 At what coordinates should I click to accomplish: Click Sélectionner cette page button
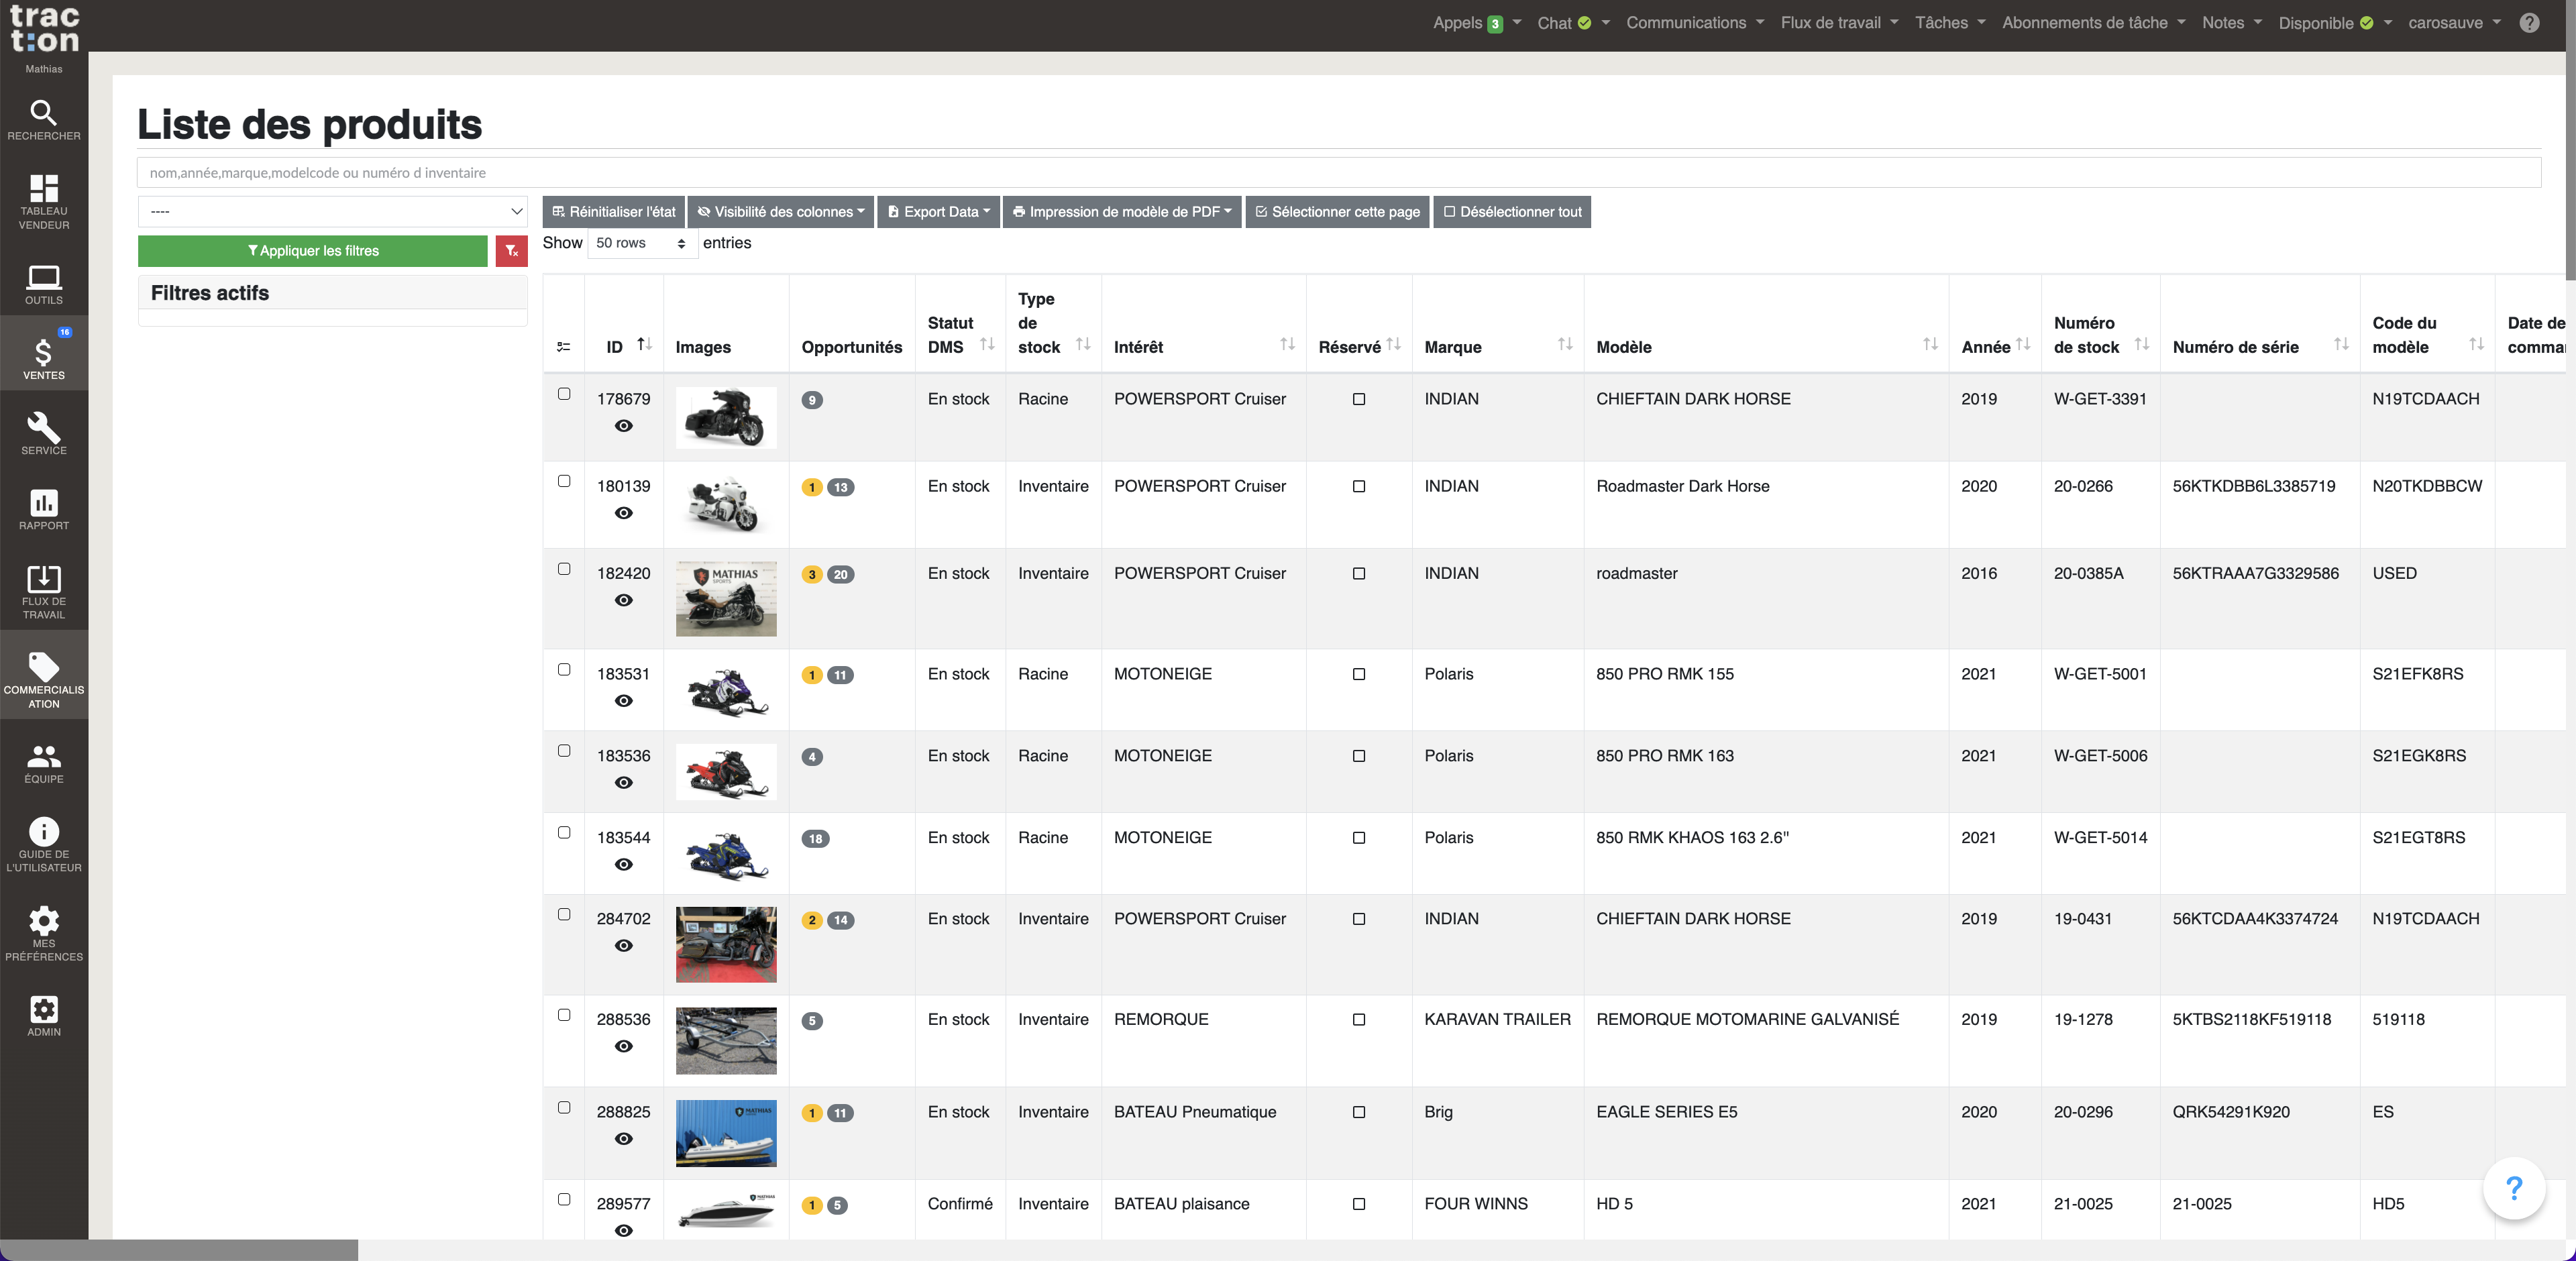(1337, 212)
